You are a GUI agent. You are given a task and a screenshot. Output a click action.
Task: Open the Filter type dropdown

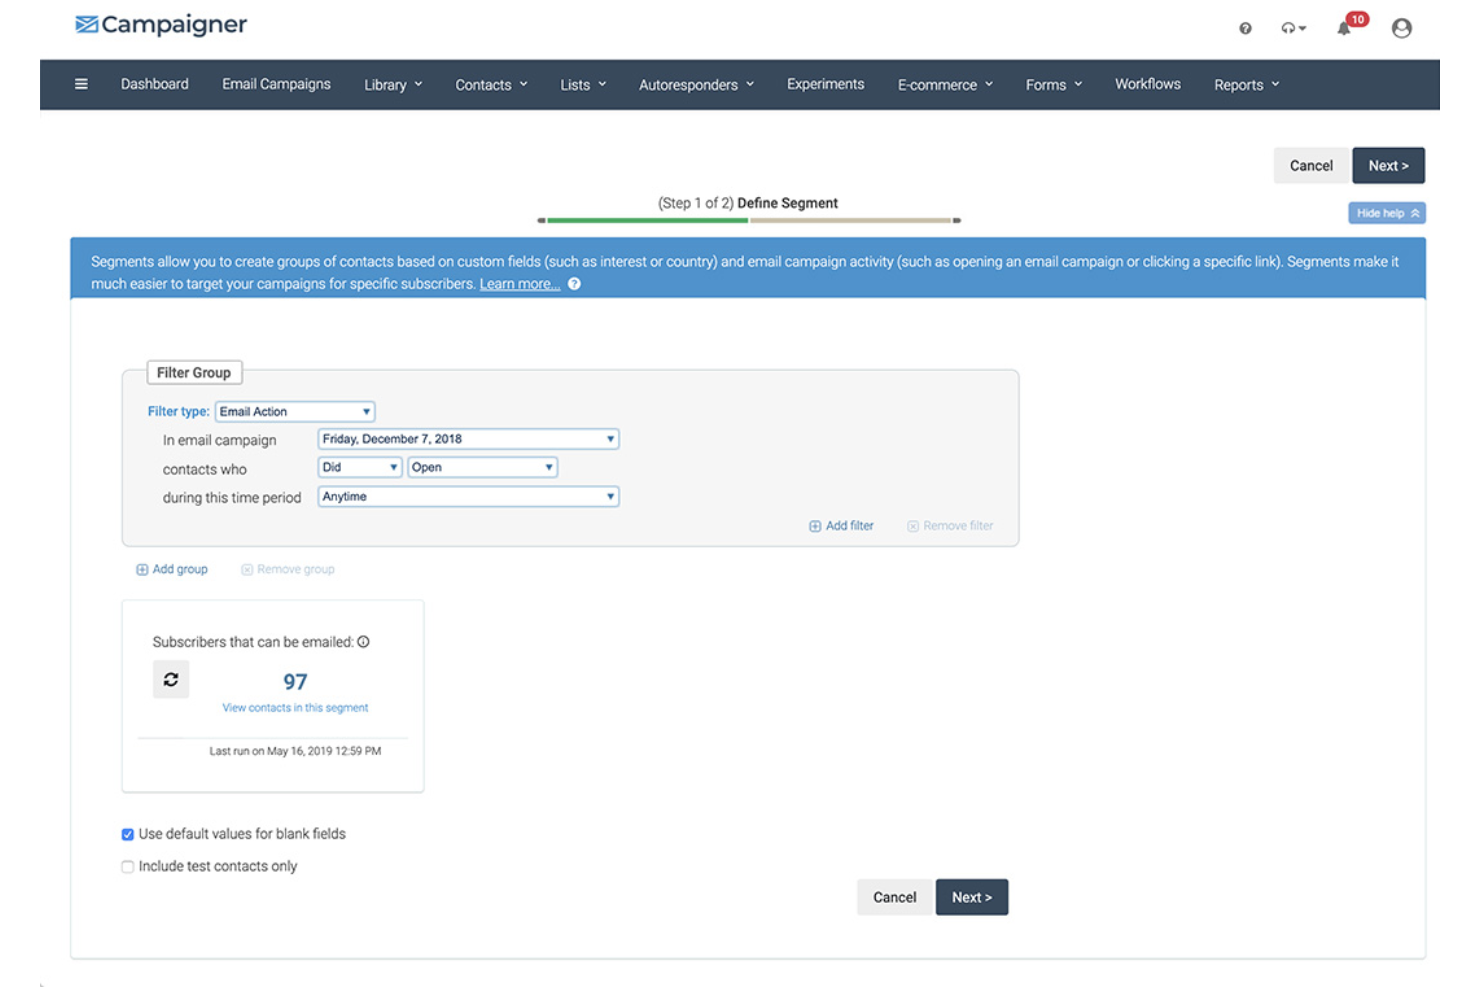click(x=294, y=411)
